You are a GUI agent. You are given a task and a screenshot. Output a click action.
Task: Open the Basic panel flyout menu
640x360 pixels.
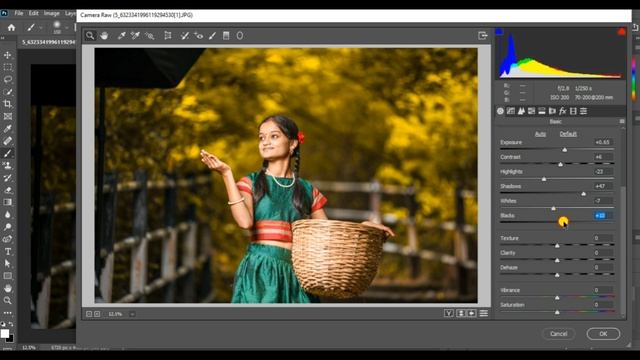tap(622, 122)
